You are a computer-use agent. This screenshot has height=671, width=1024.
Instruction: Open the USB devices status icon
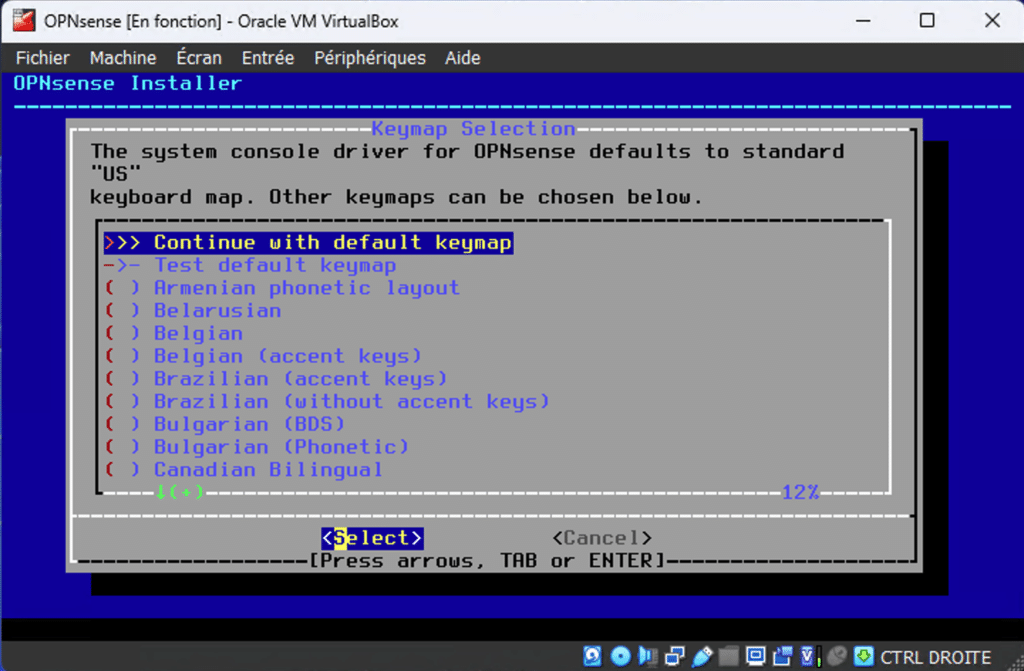point(702,656)
